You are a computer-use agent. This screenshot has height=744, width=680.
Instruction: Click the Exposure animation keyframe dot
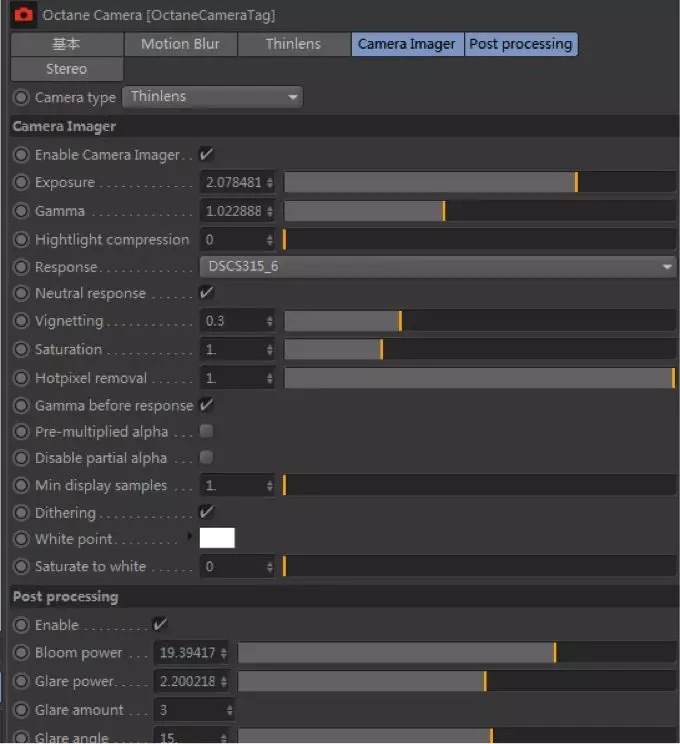(x=21, y=183)
